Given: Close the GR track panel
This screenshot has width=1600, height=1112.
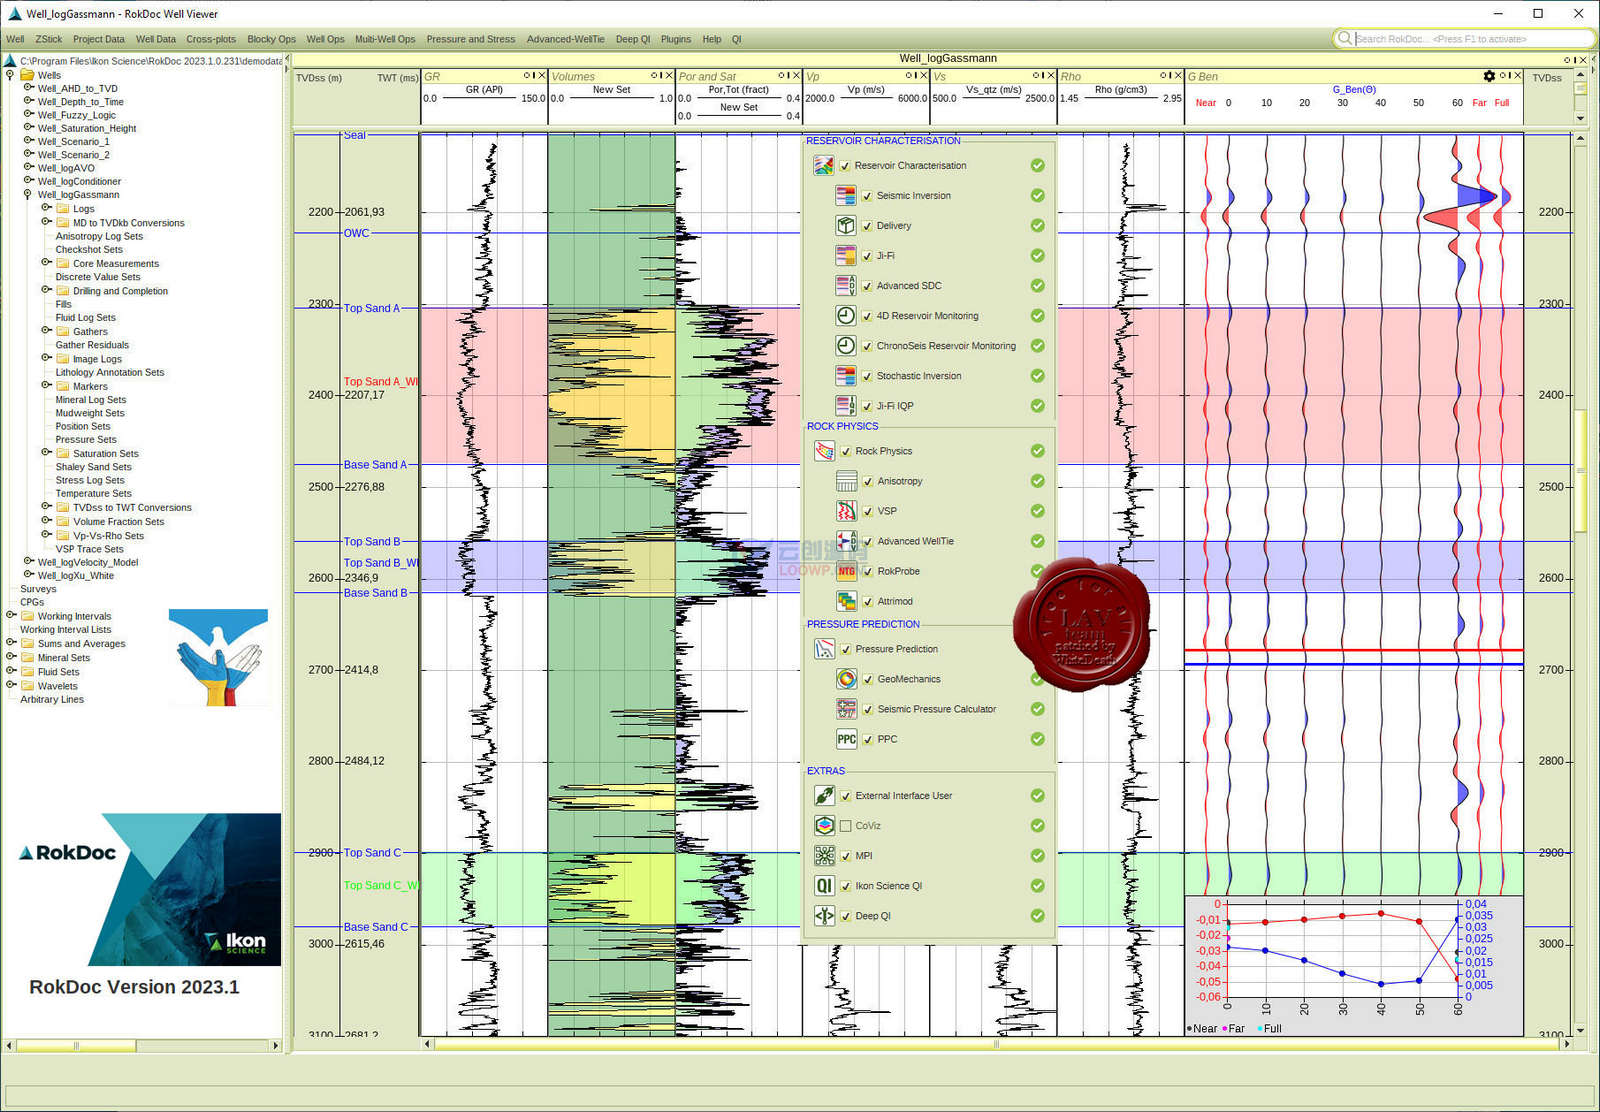Looking at the screenshot, I should tap(542, 76).
